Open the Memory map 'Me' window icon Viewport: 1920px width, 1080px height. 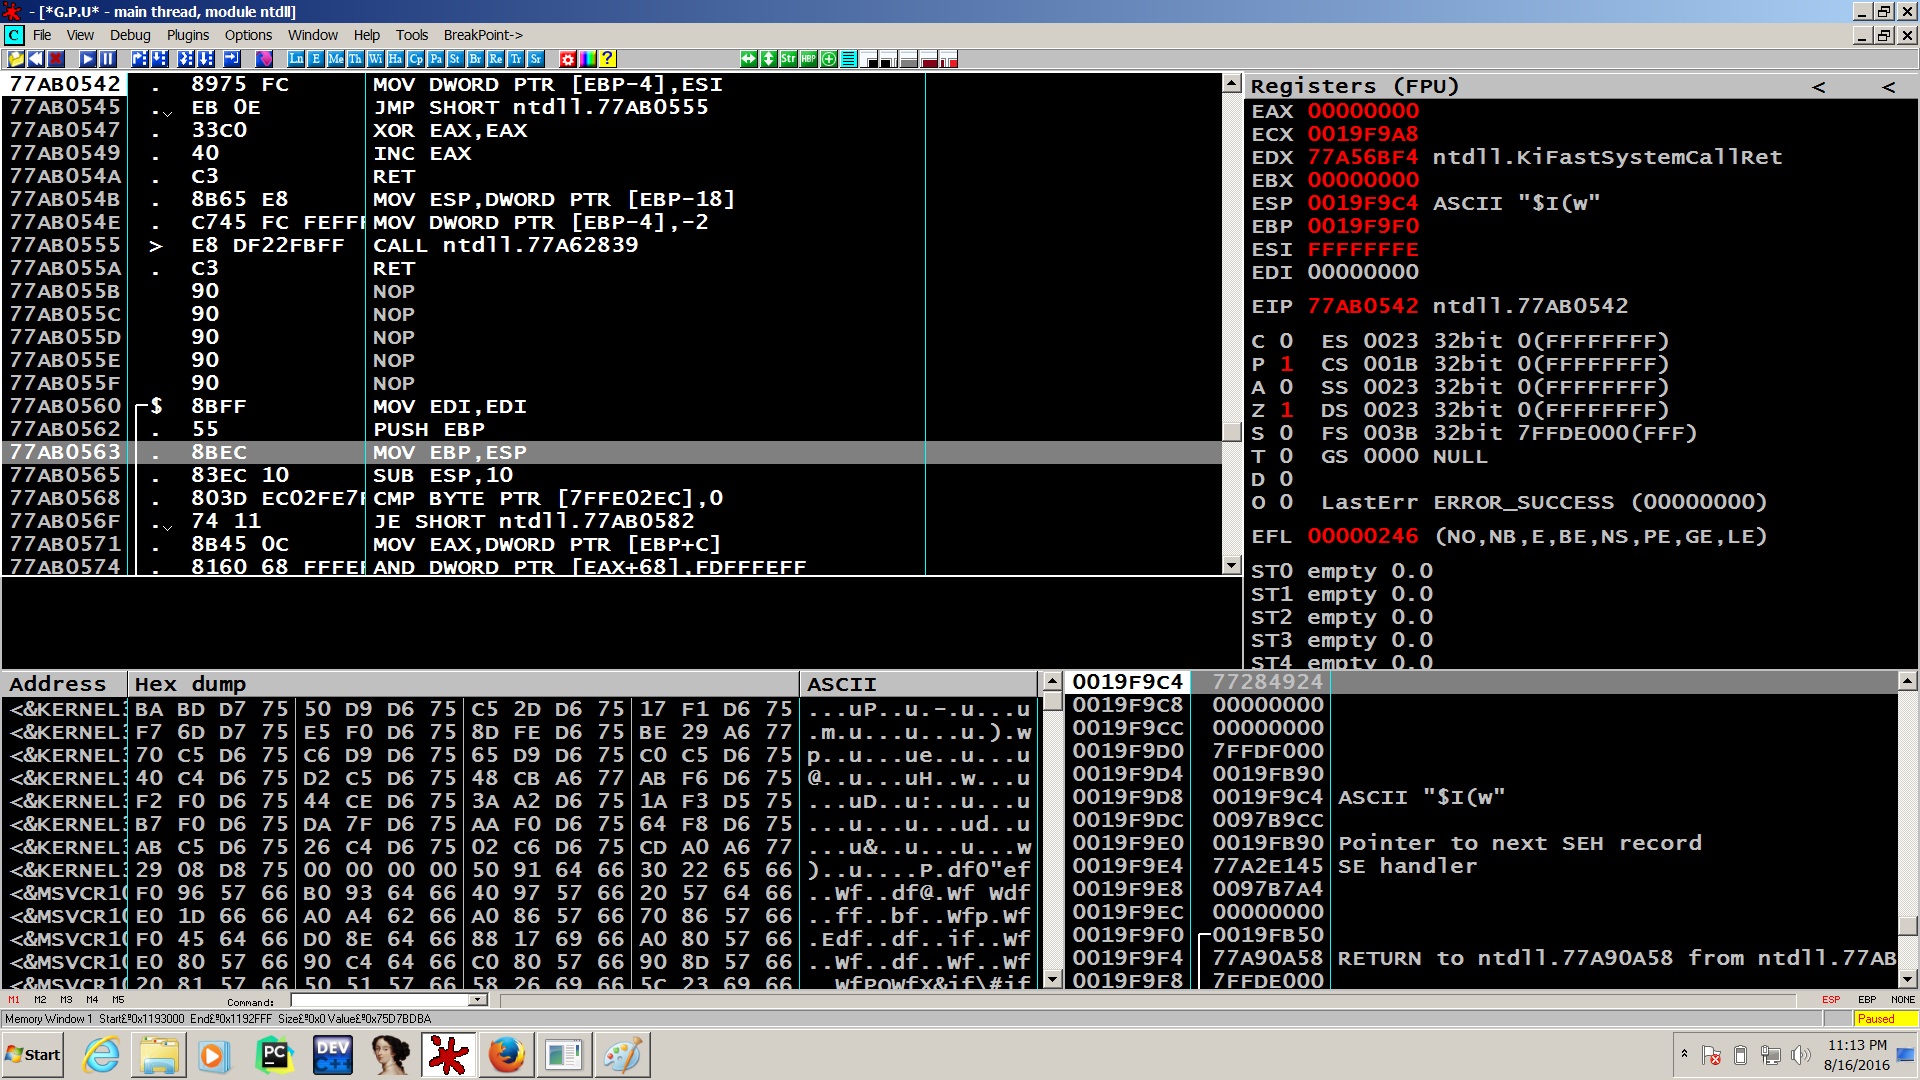(336, 60)
